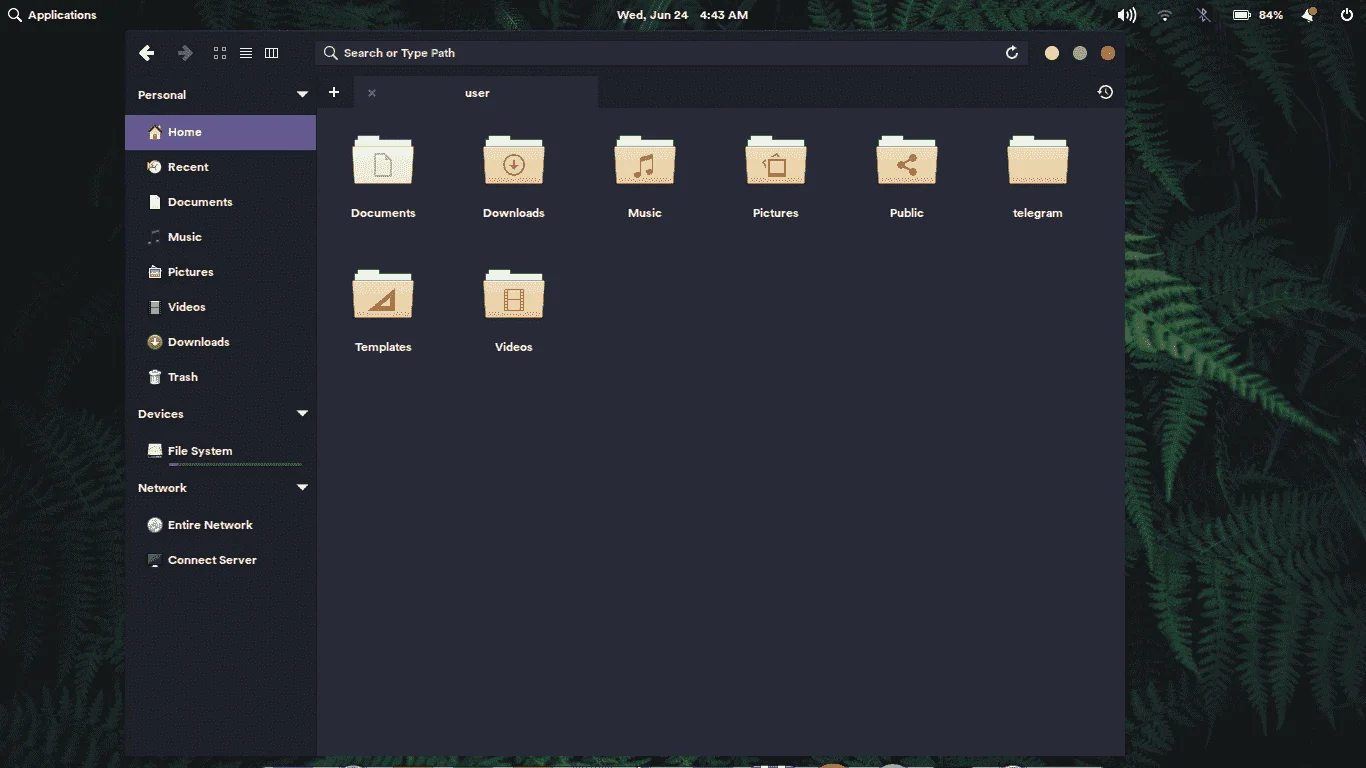
Task: Open the Bluetooth indicator in top bar
Action: click(x=1204, y=15)
